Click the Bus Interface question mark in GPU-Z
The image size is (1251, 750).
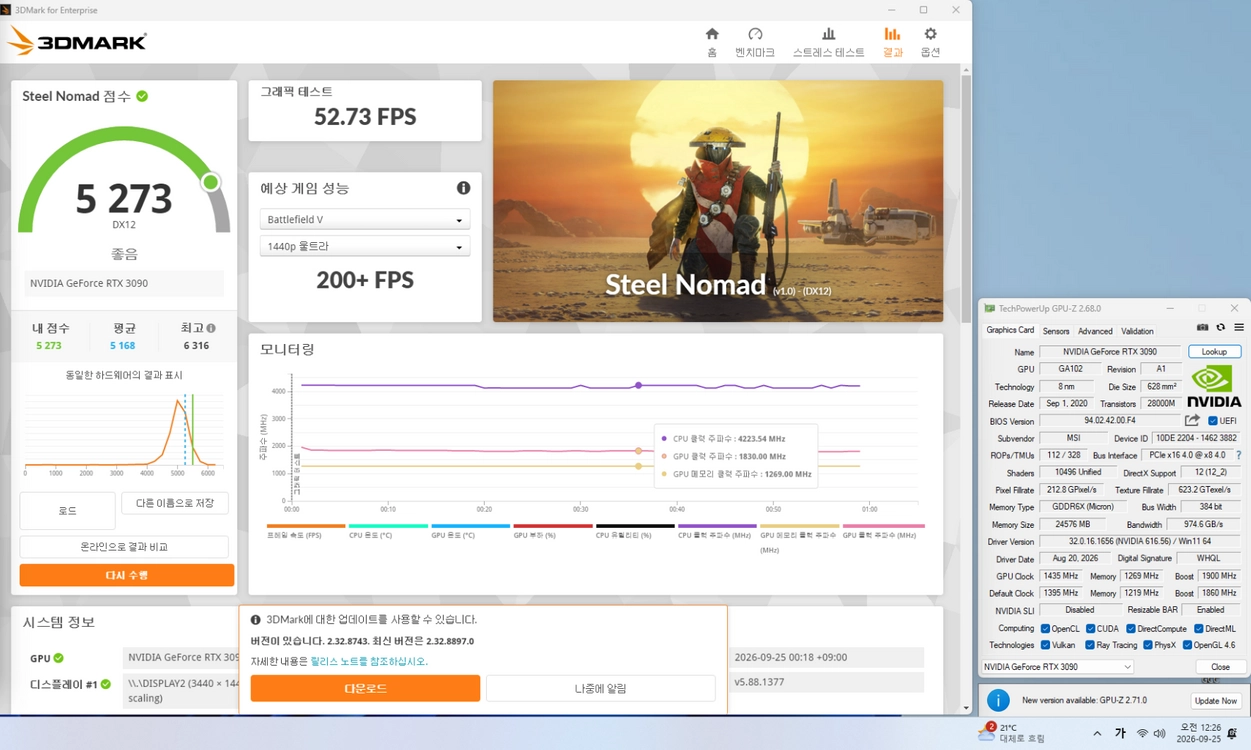click(1238, 455)
